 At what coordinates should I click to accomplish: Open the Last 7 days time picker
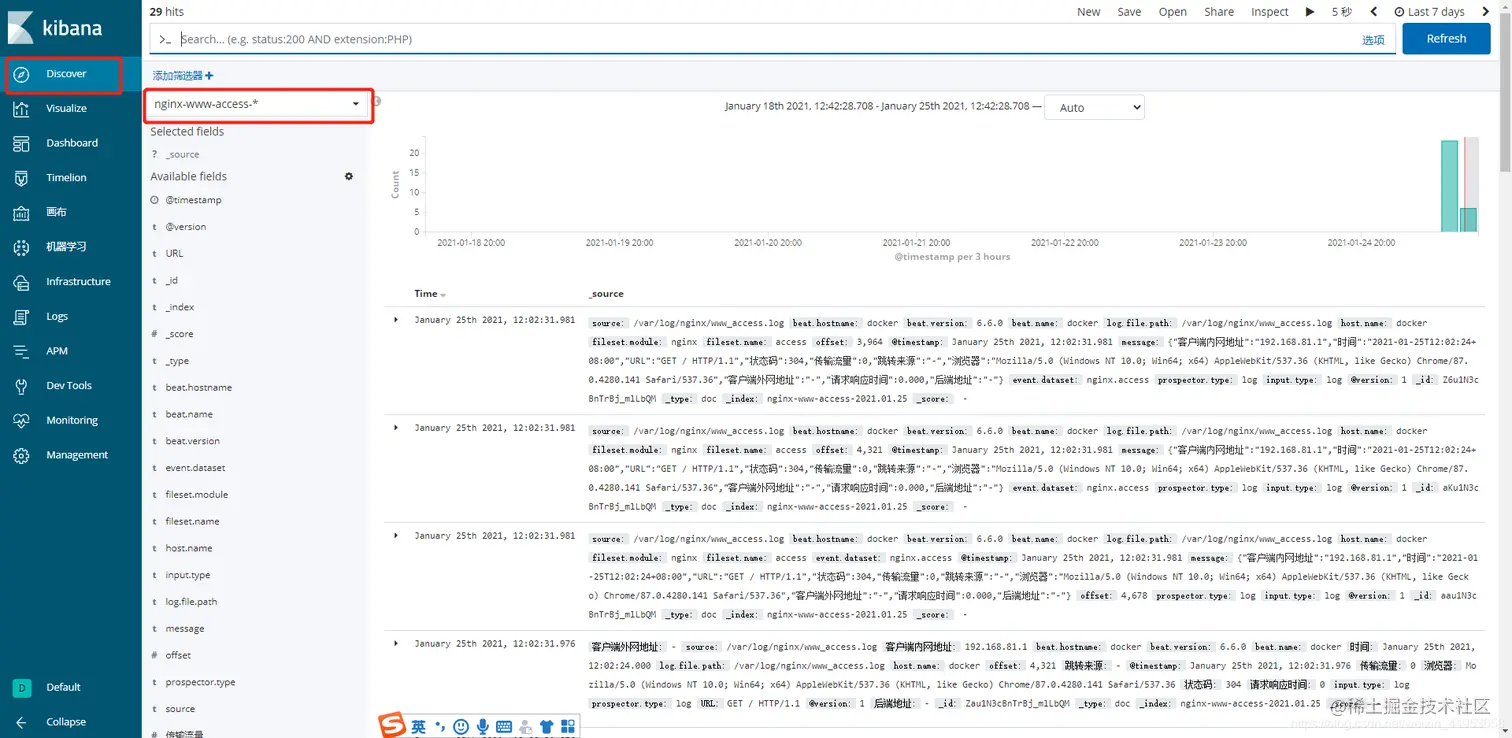pos(1429,12)
